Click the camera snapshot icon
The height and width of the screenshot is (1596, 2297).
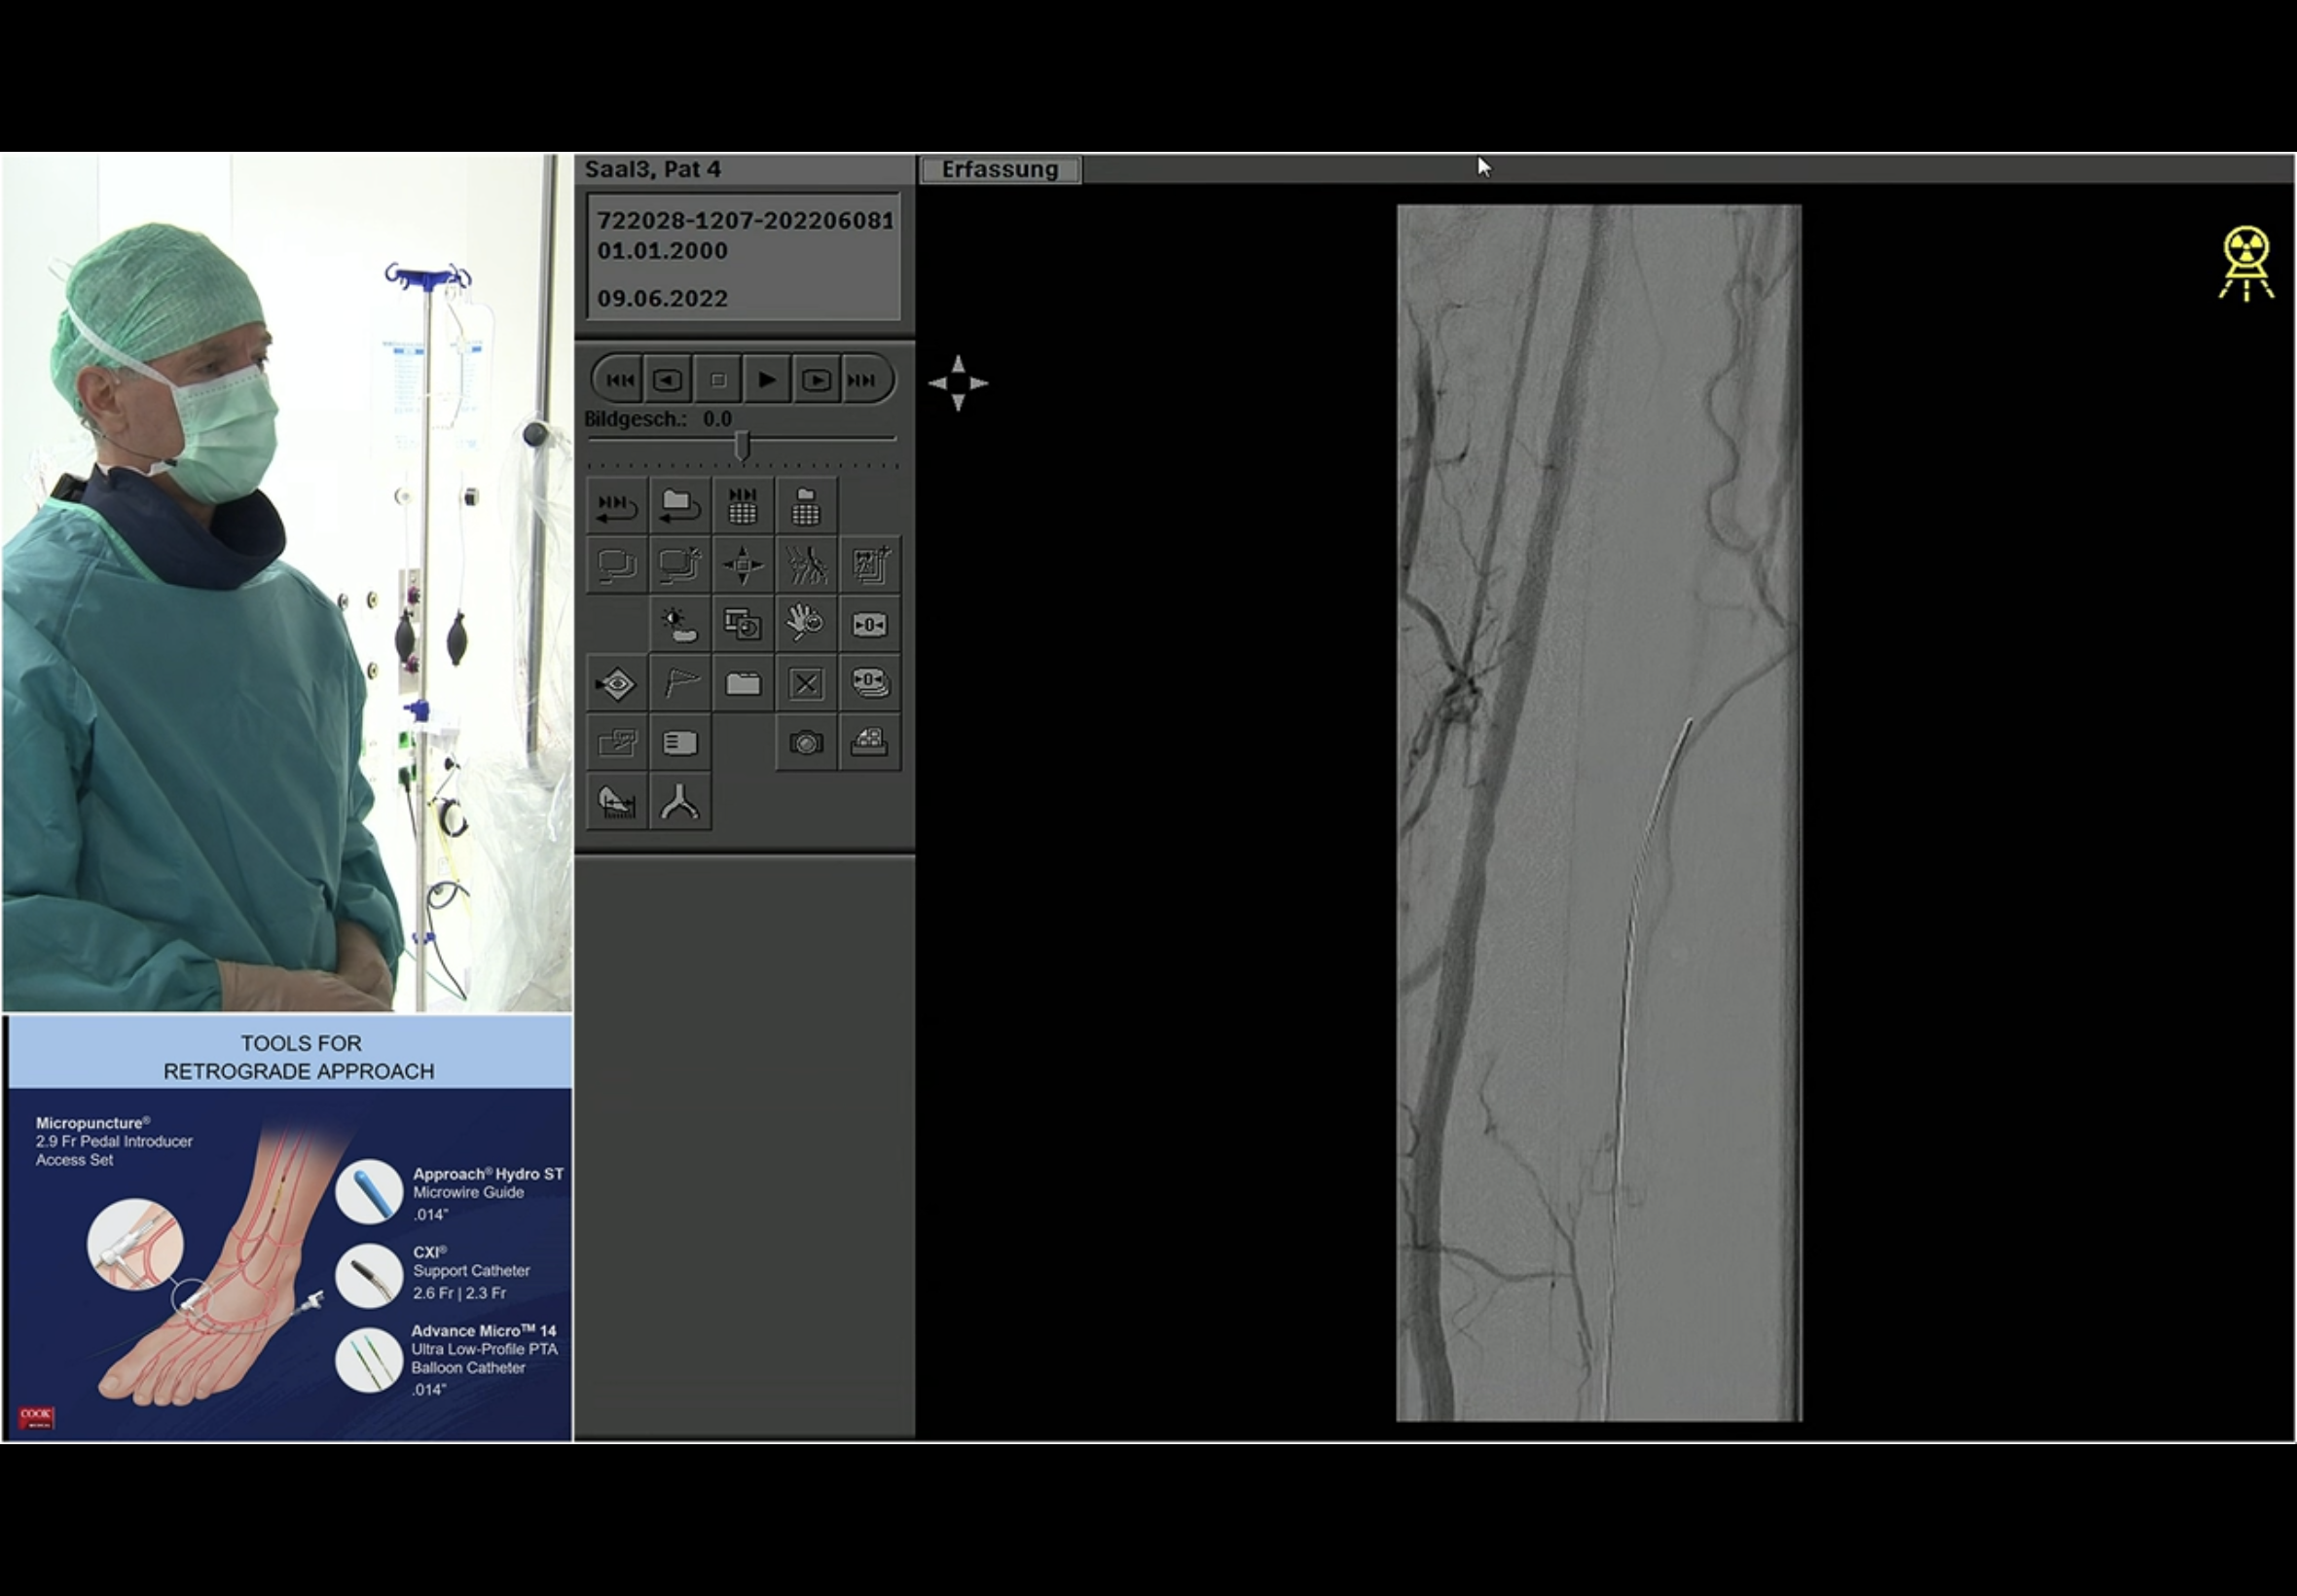coord(806,743)
